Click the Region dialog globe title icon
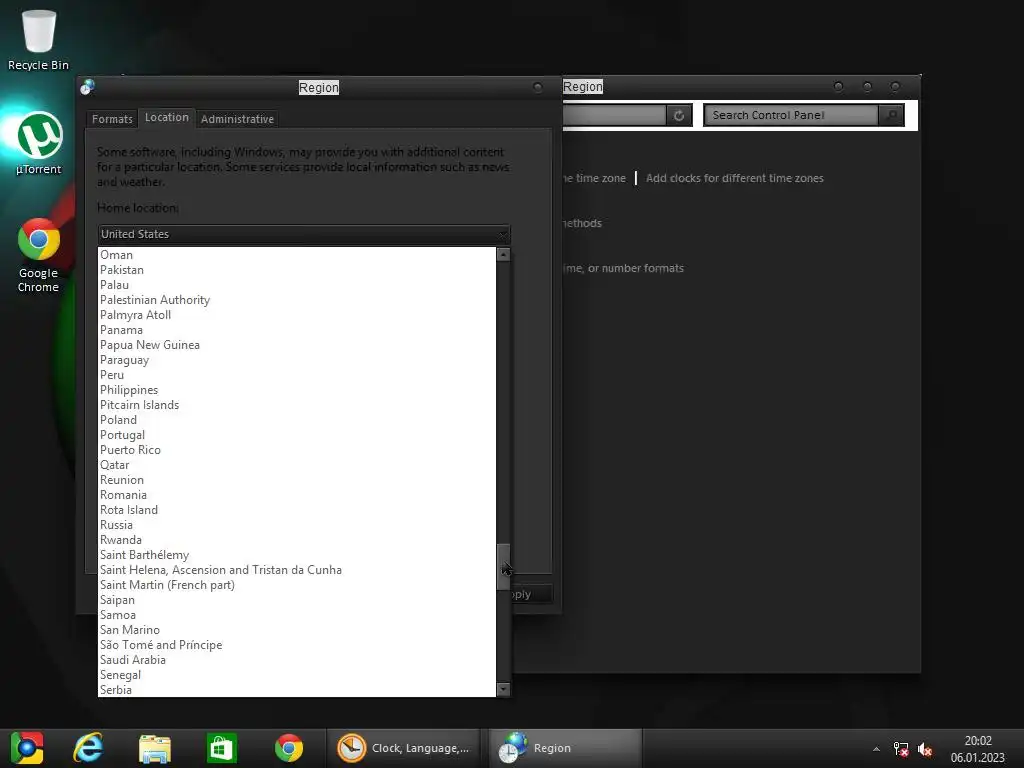The height and width of the screenshot is (768, 1024). (88, 87)
